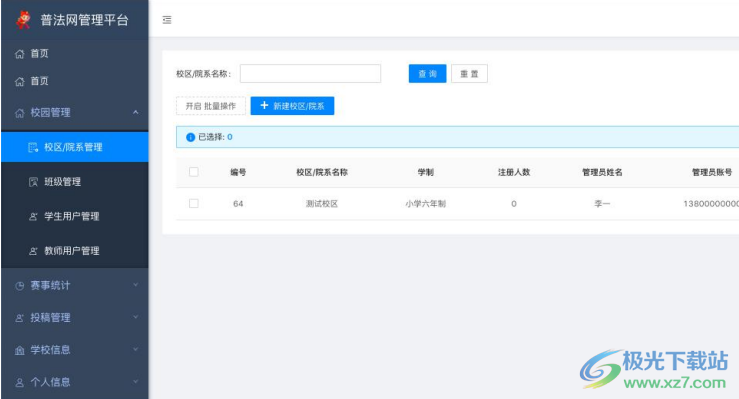Screen dimensions: 739x399
Task: Focus the 校区/院系名称 input field
Action: pos(310,73)
